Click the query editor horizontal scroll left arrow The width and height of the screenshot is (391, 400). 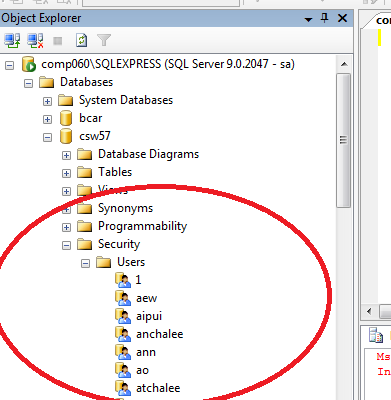(369, 311)
